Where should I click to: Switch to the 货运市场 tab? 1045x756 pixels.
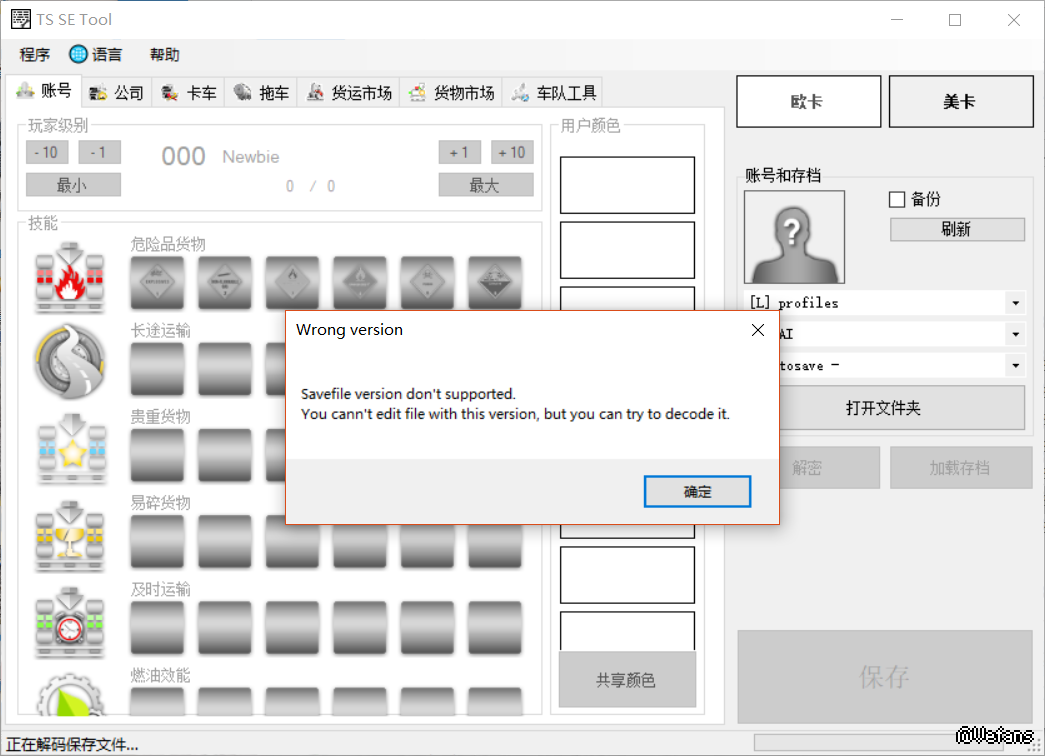pyautogui.click(x=349, y=93)
